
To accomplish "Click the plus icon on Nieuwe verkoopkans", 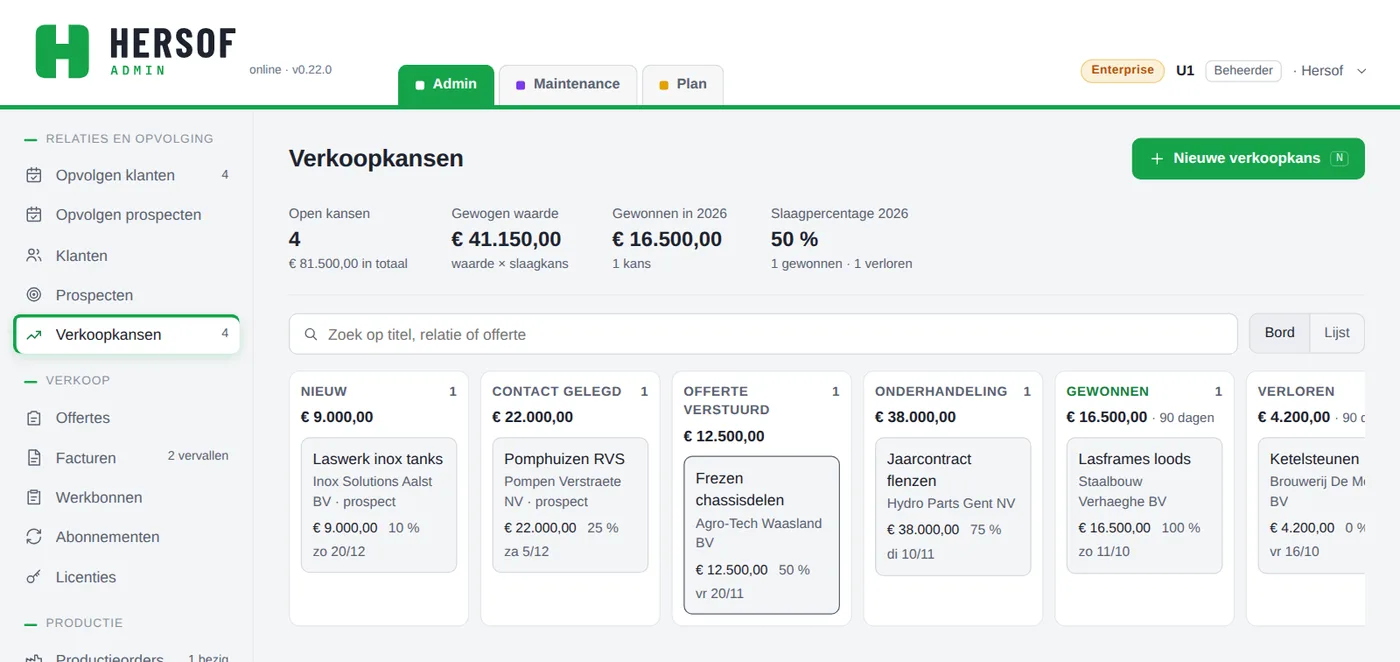I will point(1157,158).
